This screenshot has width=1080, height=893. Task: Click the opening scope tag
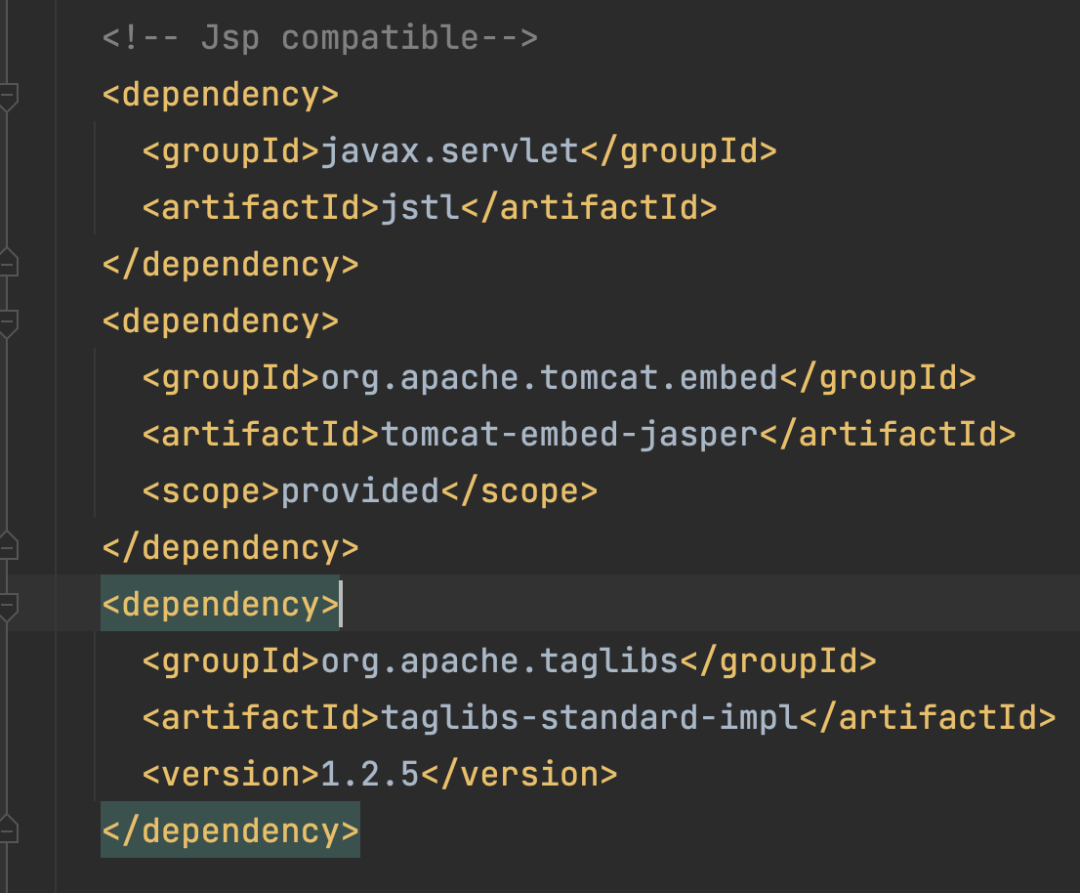click(x=211, y=491)
